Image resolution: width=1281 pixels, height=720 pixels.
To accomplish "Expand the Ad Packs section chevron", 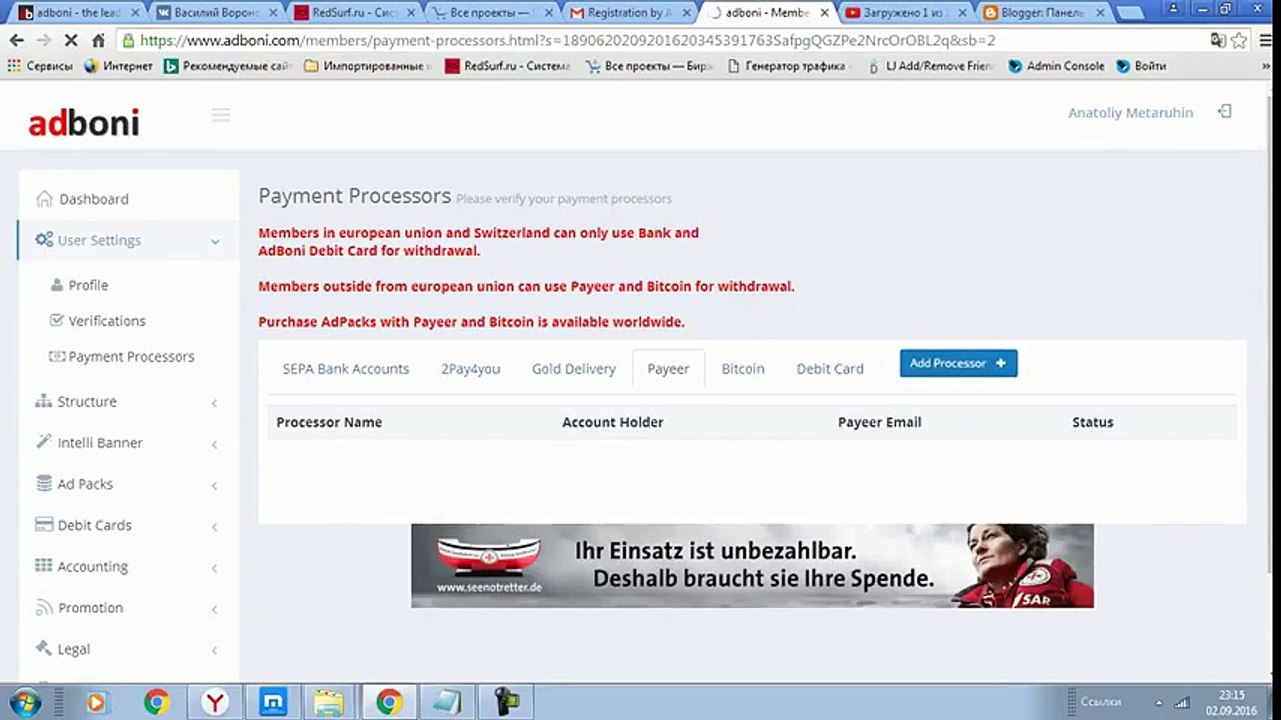I will coord(215,486).
